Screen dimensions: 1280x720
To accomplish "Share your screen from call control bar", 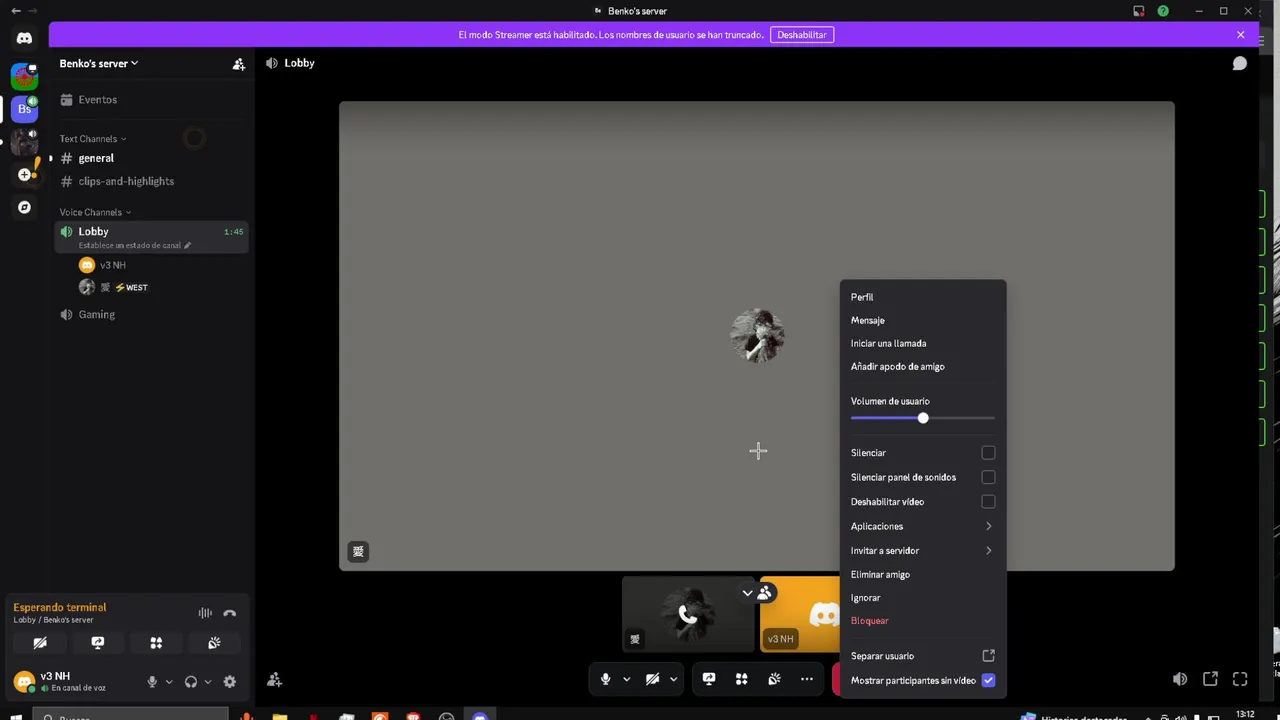I will pyautogui.click(x=709, y=679).
